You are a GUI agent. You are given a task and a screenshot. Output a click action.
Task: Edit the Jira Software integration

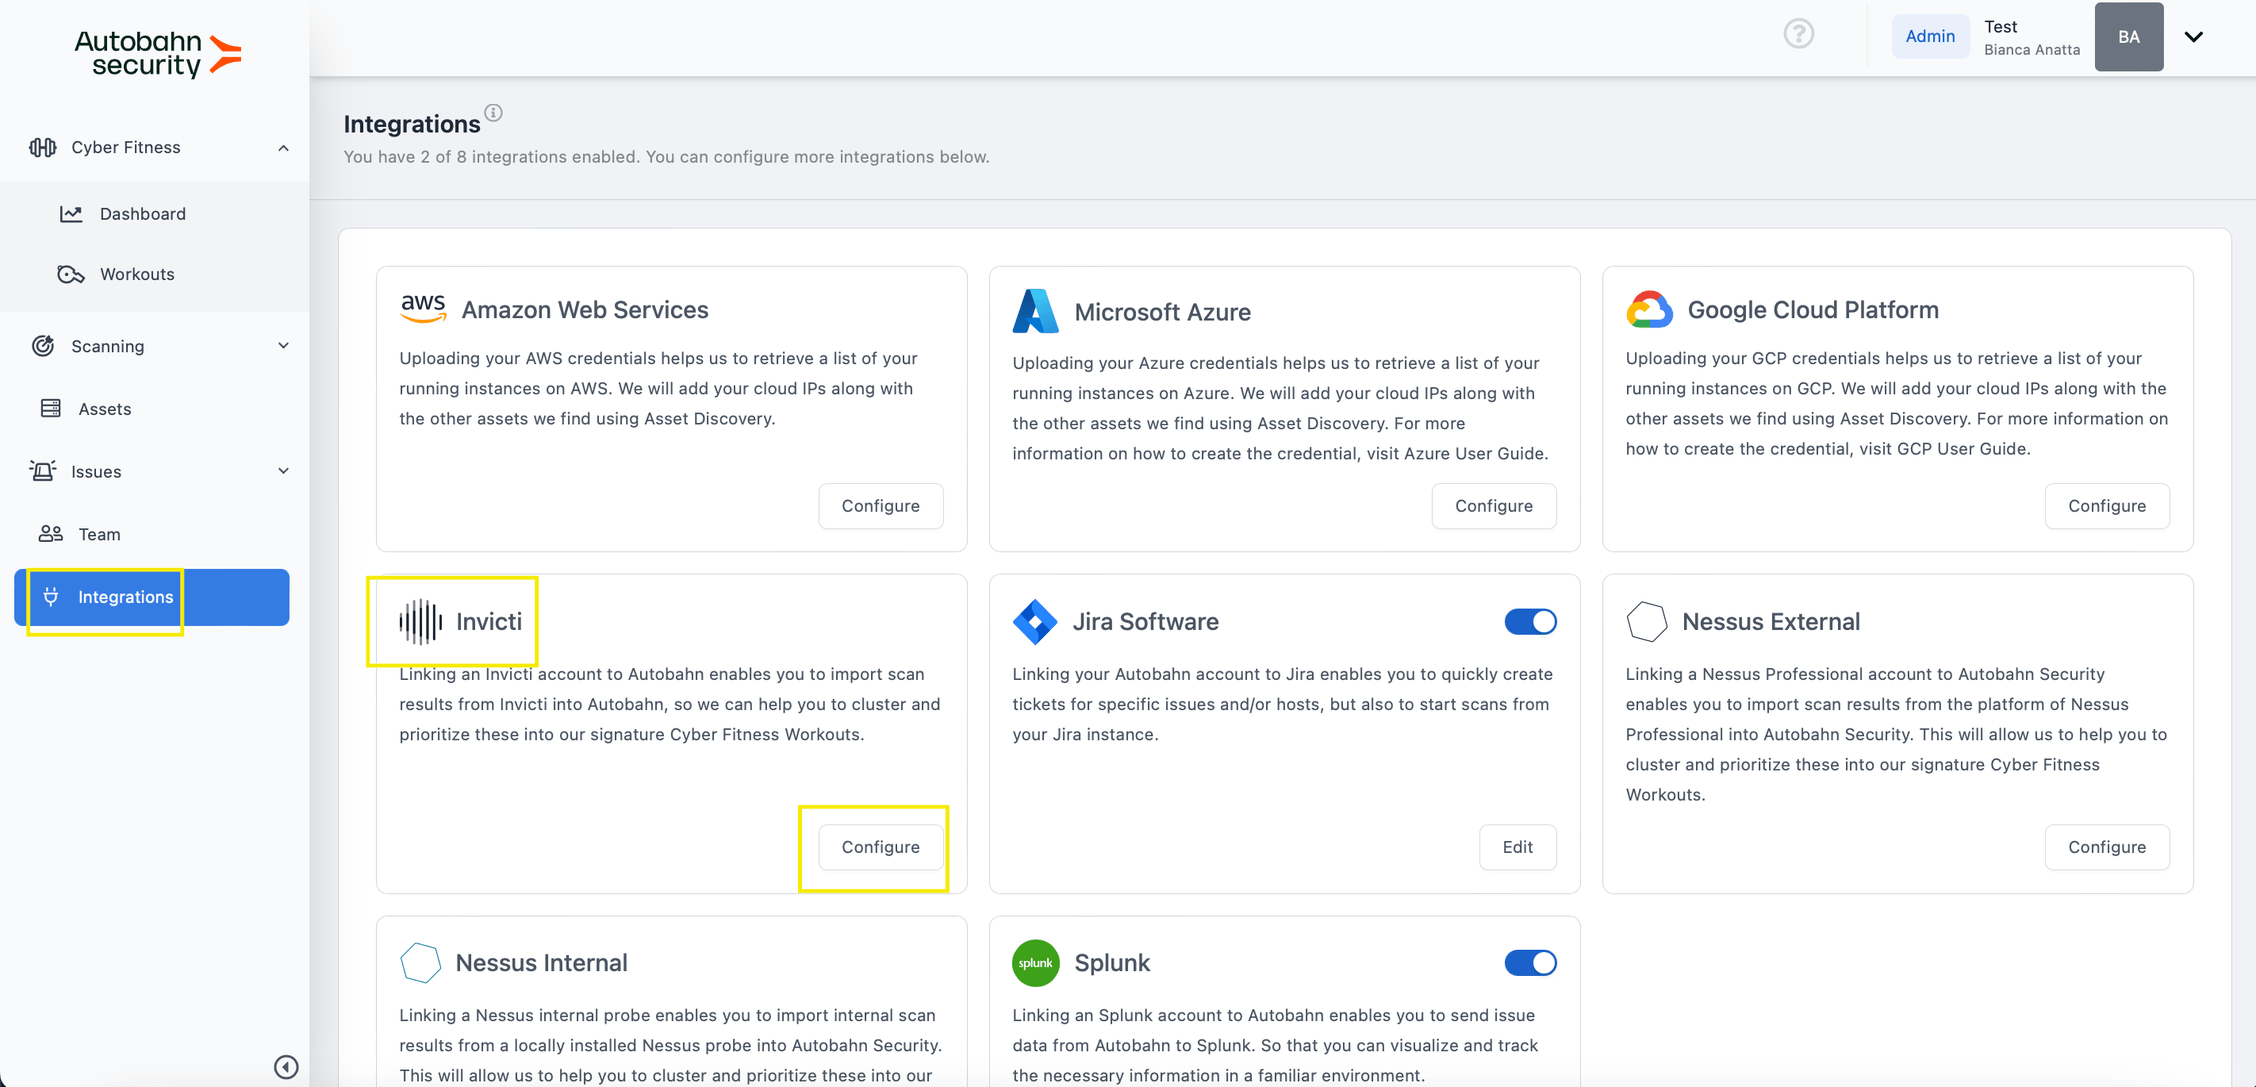1517,847
